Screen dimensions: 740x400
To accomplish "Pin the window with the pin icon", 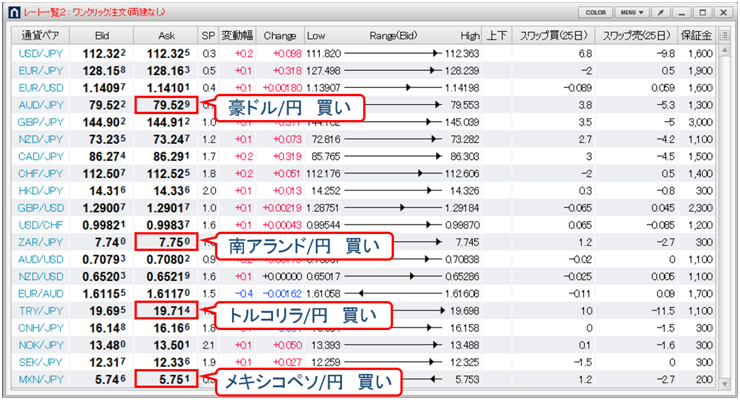I will [661, 13].
